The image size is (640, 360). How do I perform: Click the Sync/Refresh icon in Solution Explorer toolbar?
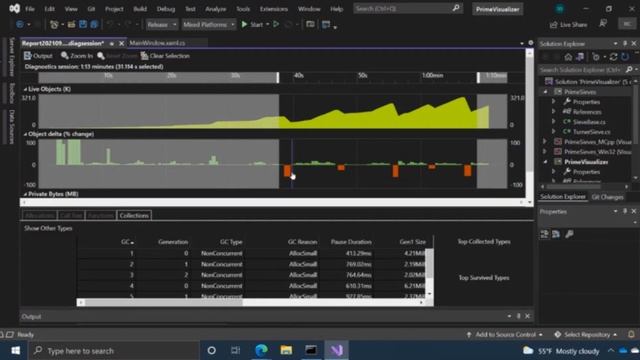point(613,57)
